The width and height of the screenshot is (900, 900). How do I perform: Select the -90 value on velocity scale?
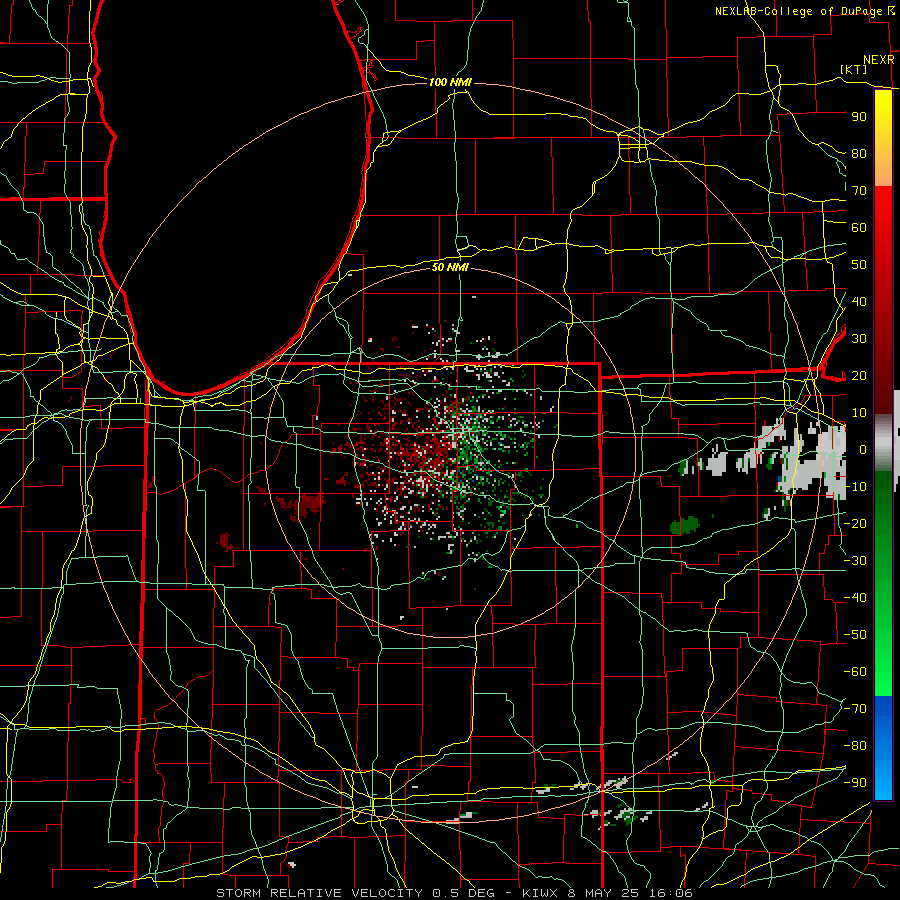(855, 783)
